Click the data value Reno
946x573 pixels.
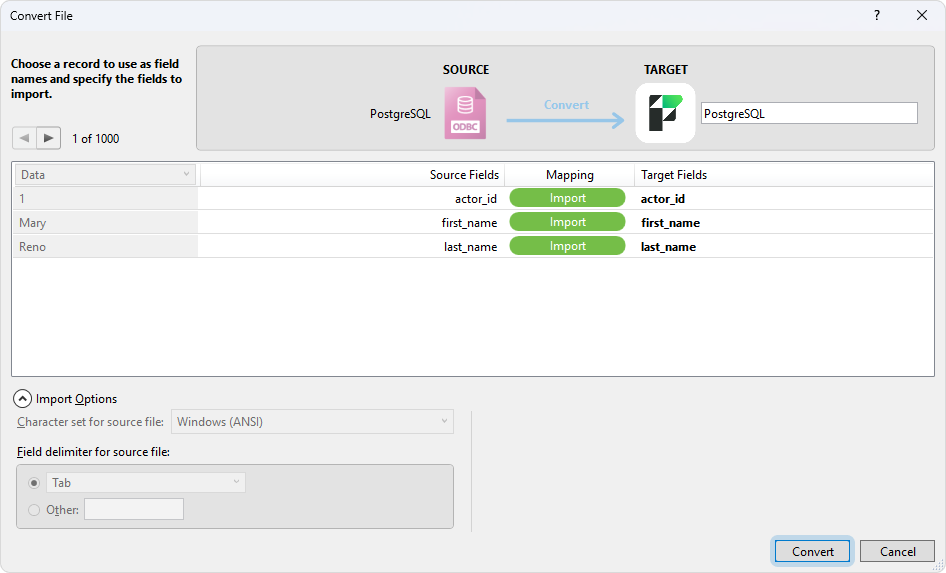(x=33, y=247)
